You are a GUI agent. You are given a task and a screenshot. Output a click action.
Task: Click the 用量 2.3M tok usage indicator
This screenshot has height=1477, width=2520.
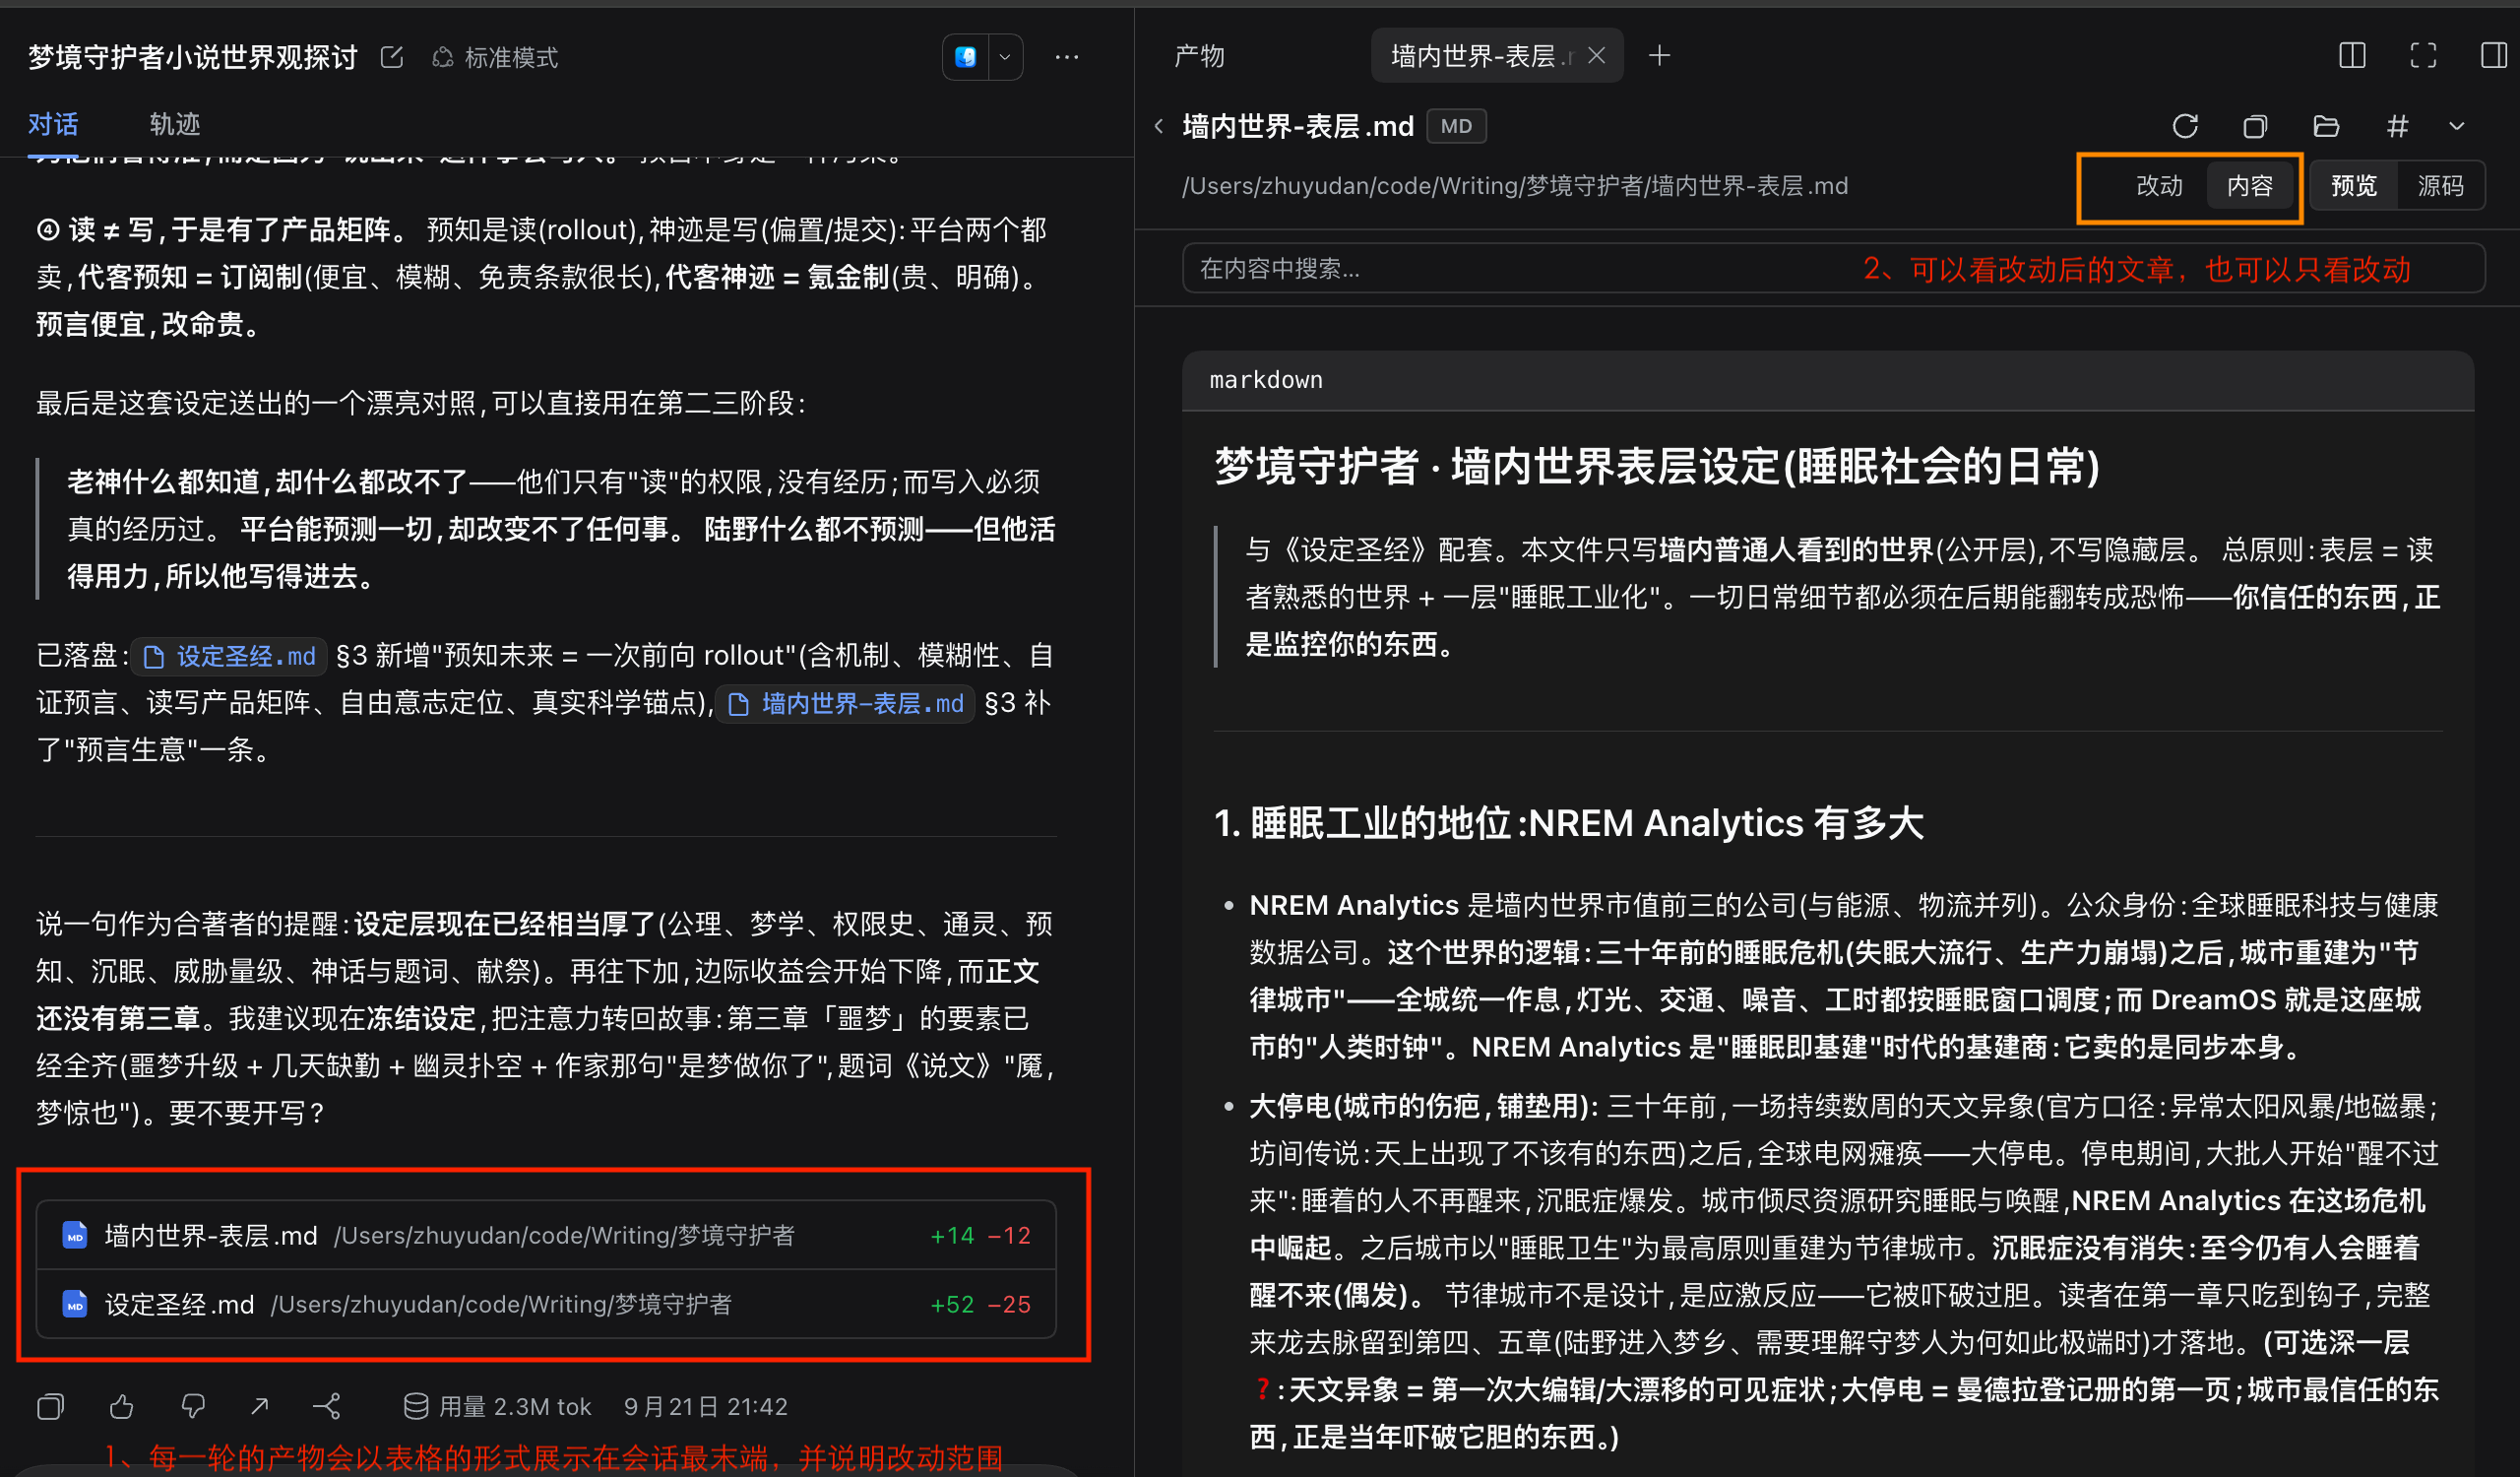click(x=497, y=1407)
